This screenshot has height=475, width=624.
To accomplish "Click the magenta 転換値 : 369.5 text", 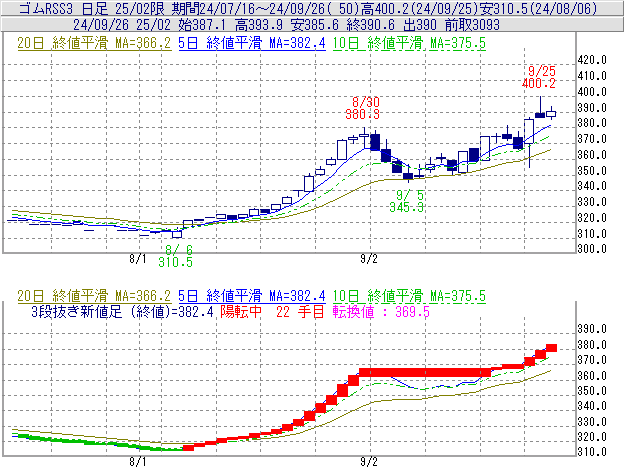I will [x=381, y=311].
